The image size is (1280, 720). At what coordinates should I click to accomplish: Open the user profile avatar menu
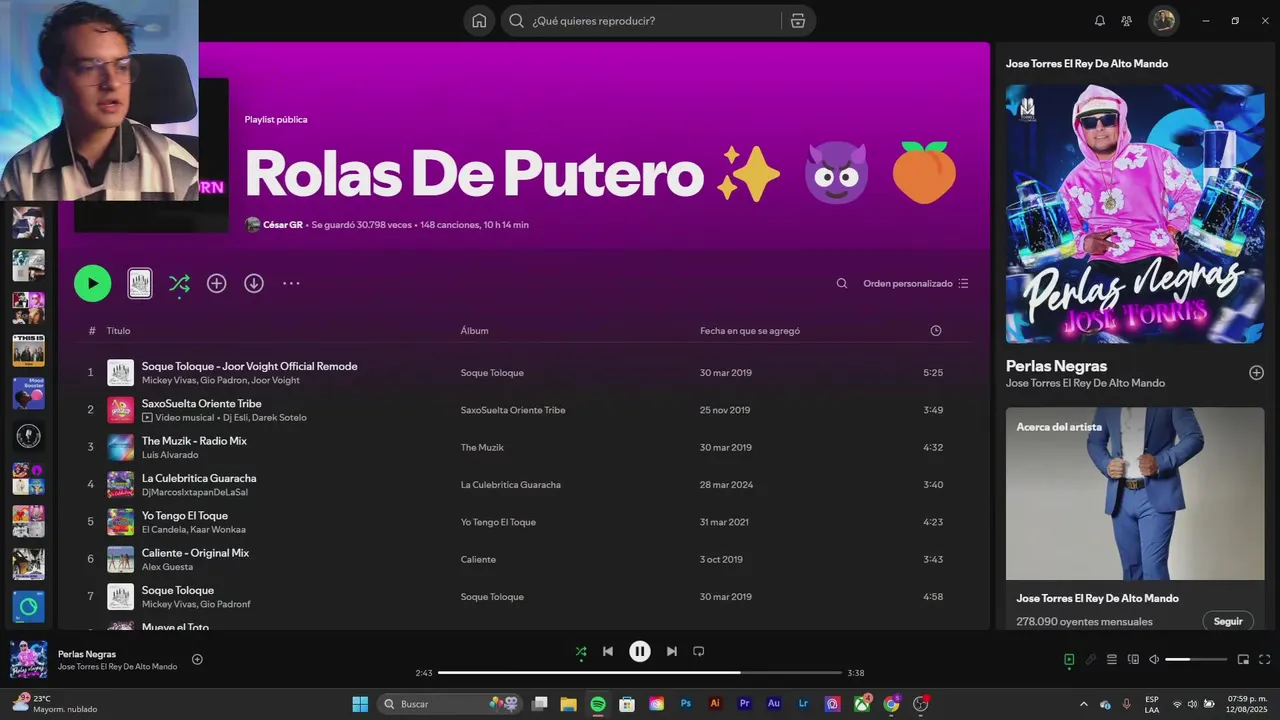(x=1163, y=21)
